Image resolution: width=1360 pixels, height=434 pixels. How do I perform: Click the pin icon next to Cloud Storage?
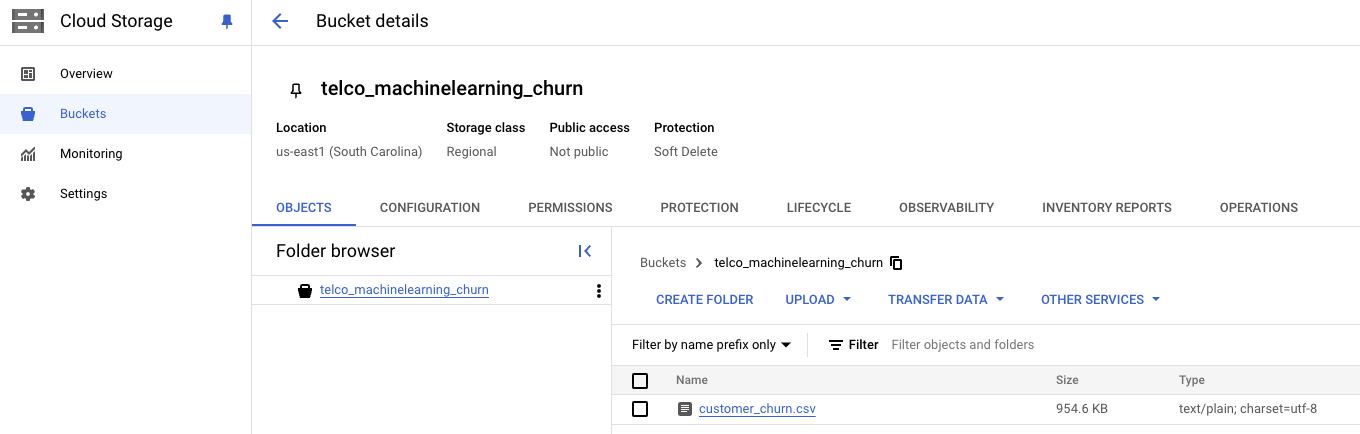point(227,22)
